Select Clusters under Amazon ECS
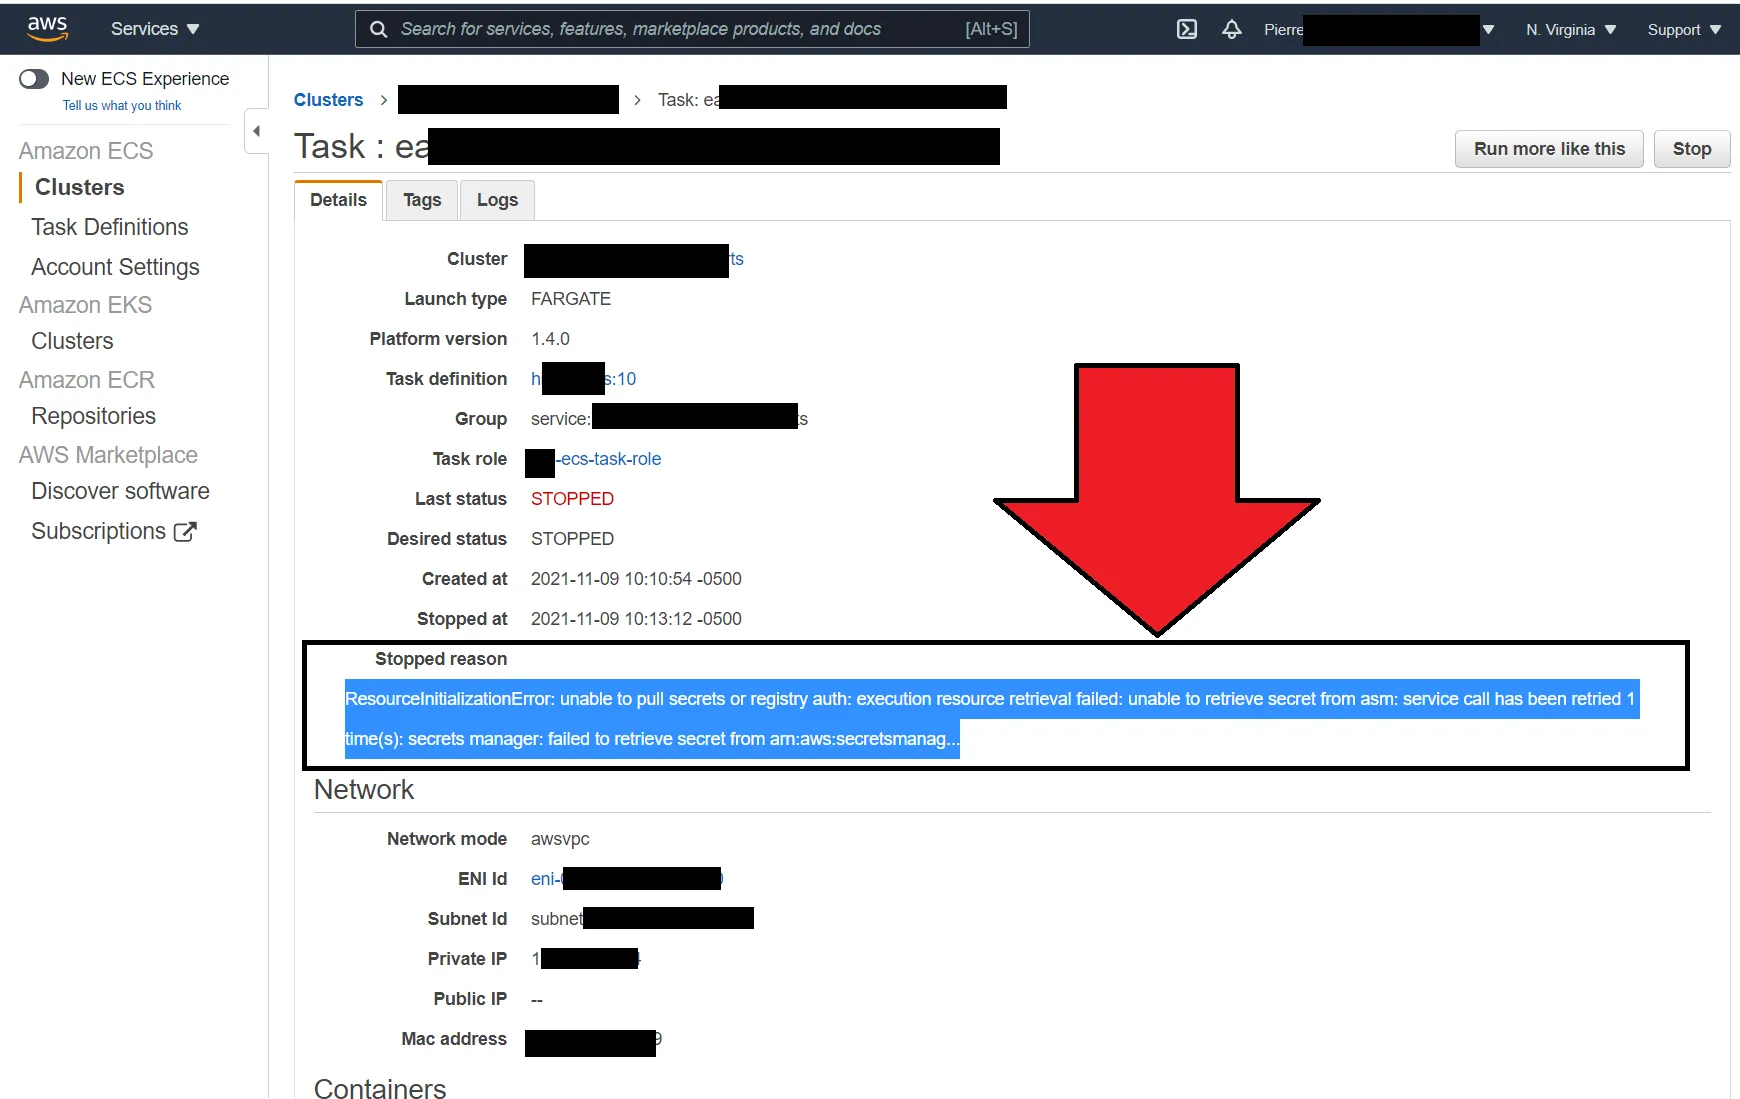The height and width of the screenshot is (1099, 1740). (80, 187)
